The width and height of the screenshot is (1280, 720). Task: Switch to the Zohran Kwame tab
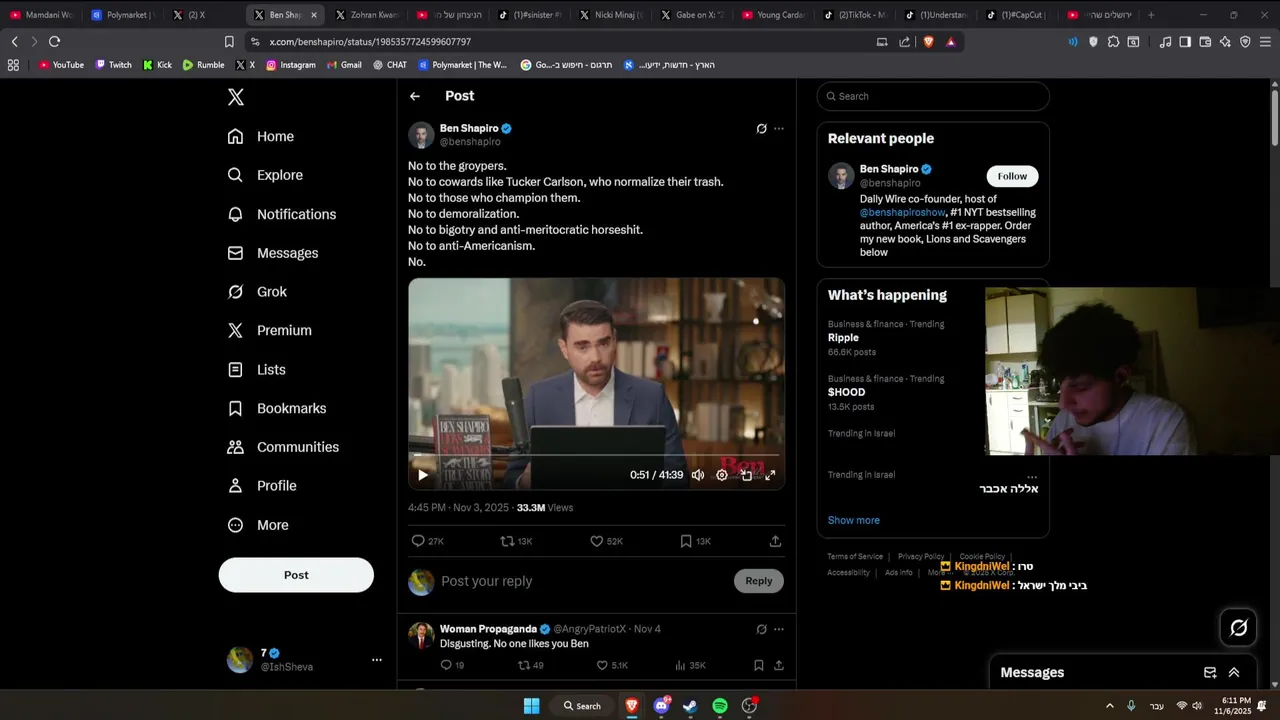(366, 15)
